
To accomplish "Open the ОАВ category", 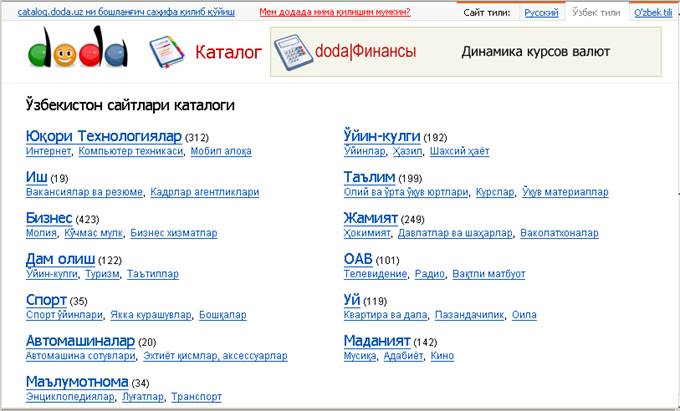I will 358,259.
